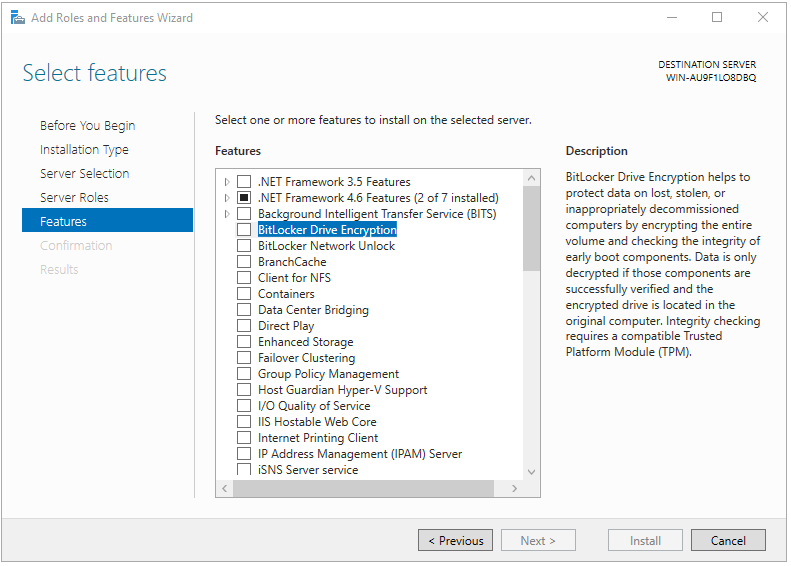
Task: Click the Install button
Action: tap(645, 541)
